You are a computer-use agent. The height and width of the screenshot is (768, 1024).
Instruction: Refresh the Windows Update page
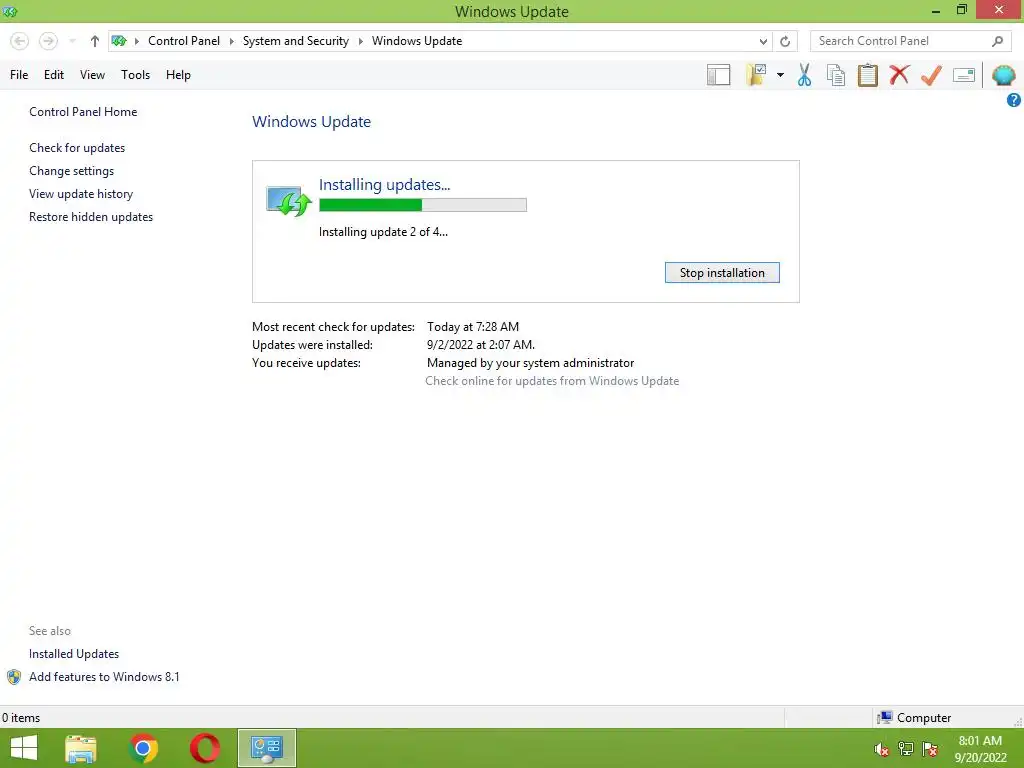(785, 41)
